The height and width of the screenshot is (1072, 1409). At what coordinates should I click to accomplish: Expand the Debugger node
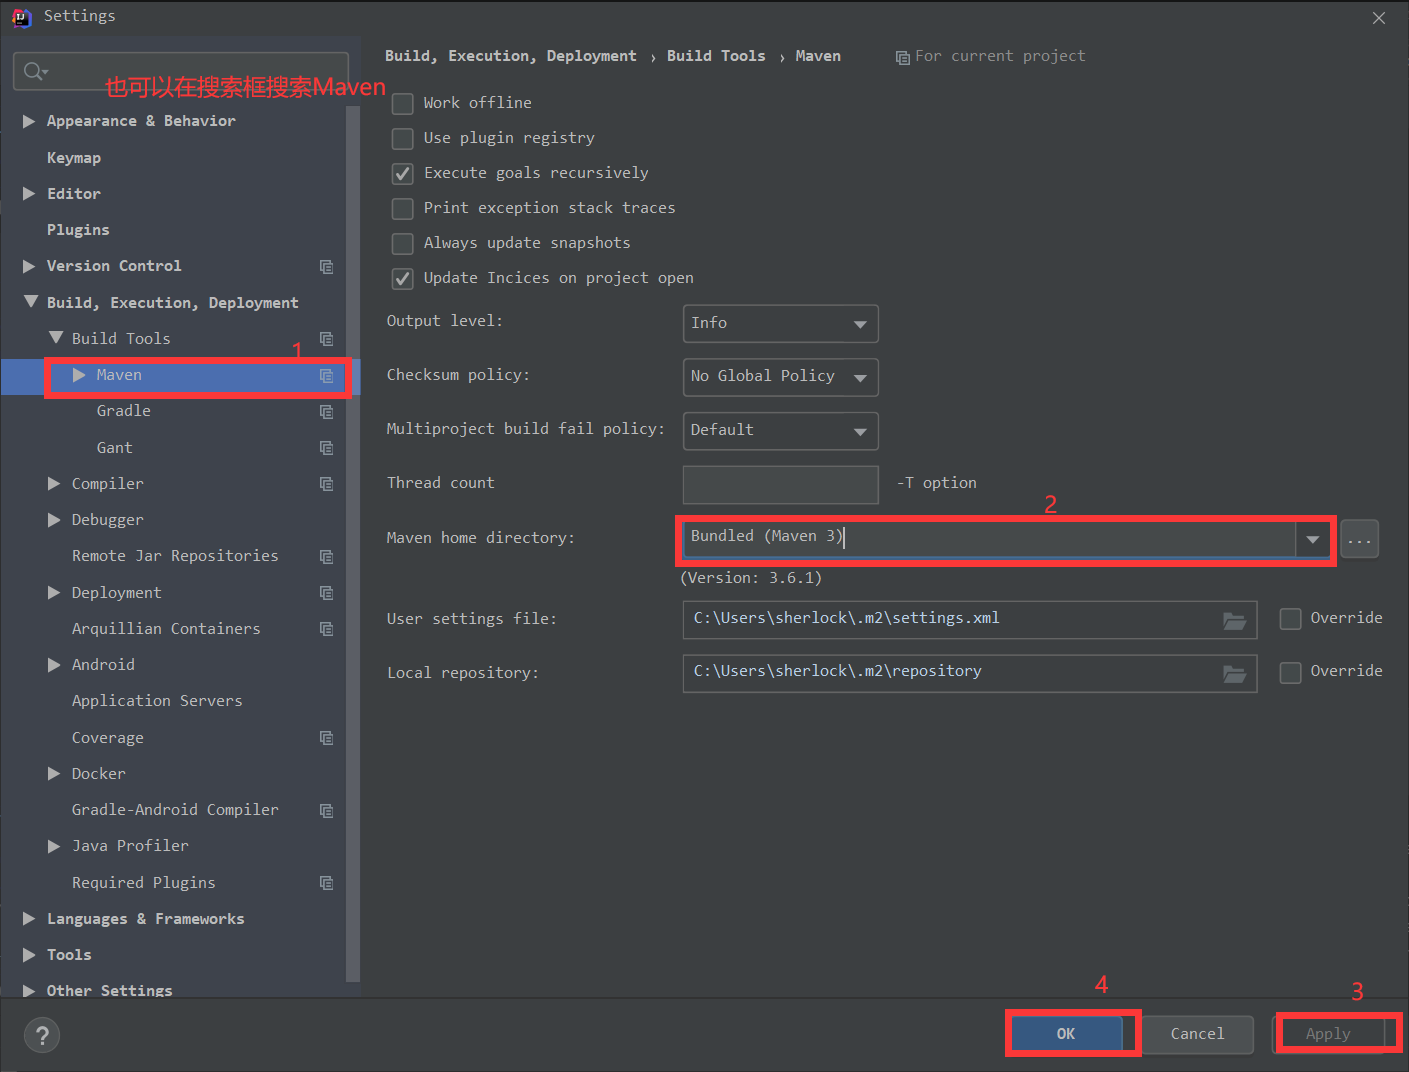point(54,520)
